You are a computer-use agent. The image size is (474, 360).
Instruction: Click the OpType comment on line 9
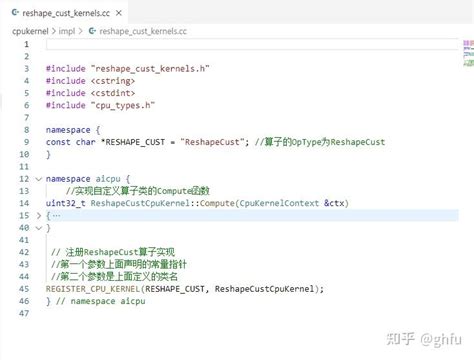[x=320, y=142]
